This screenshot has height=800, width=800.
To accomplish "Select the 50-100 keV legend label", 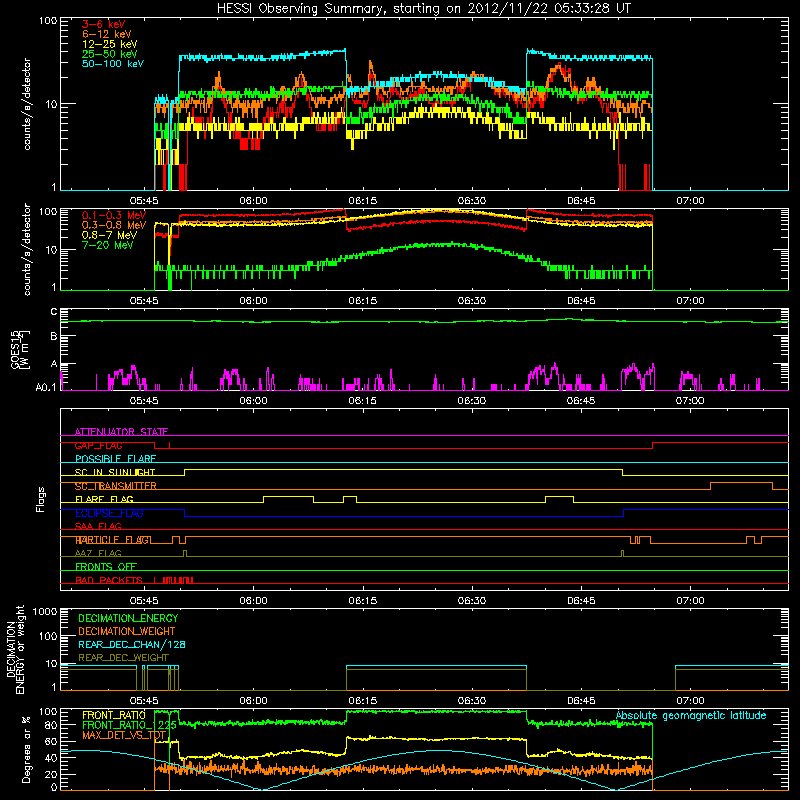I will tap(113, 64).
